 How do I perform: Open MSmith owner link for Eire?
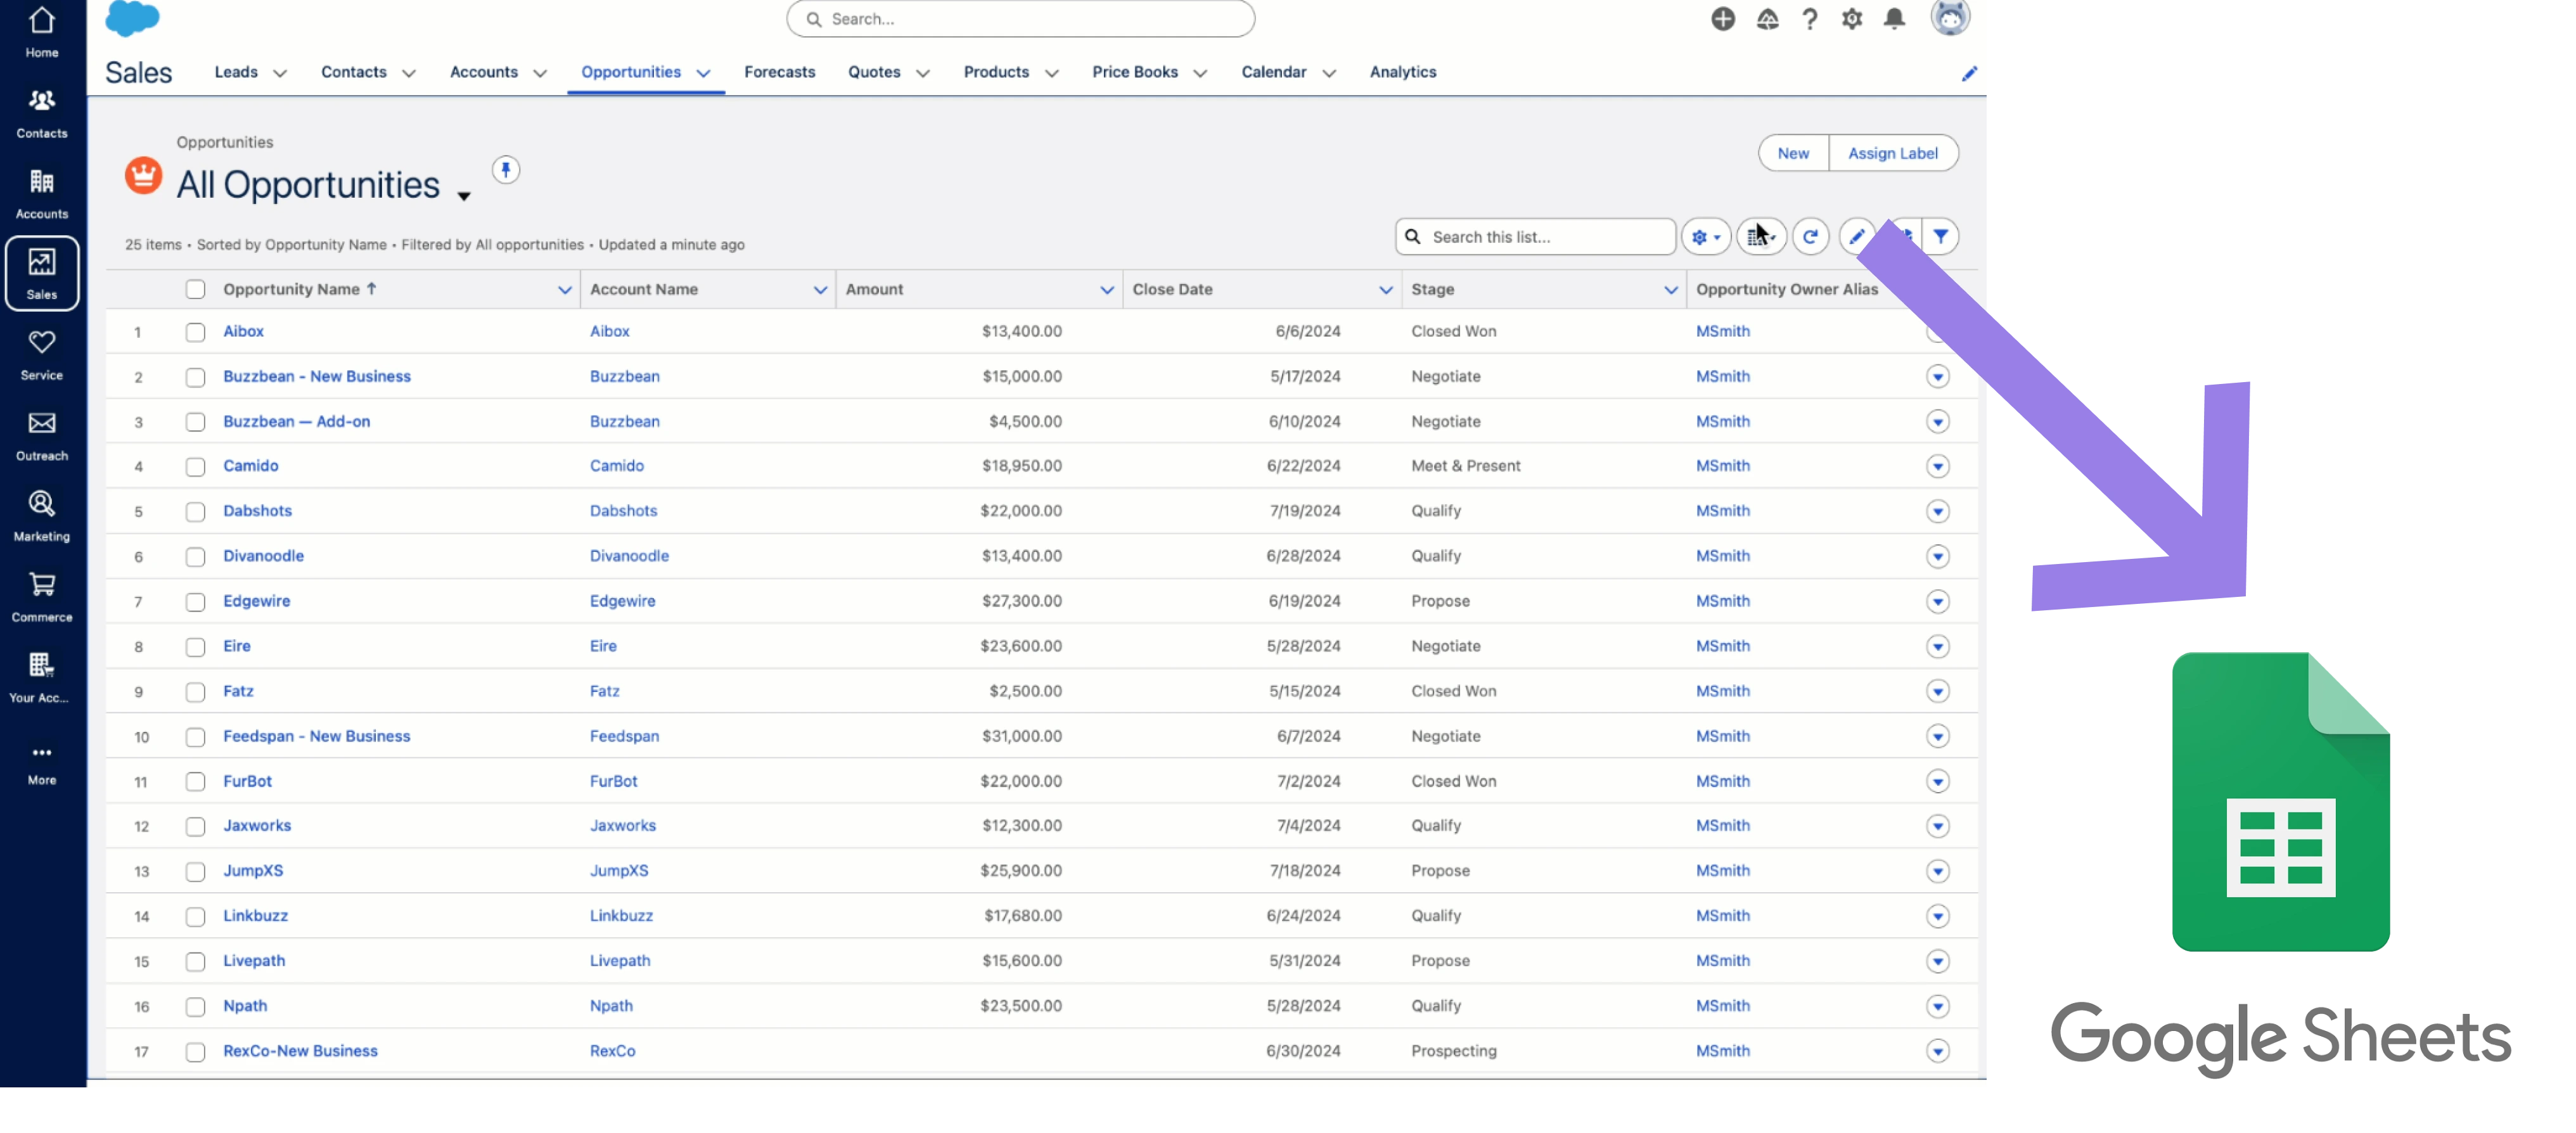1722,645
